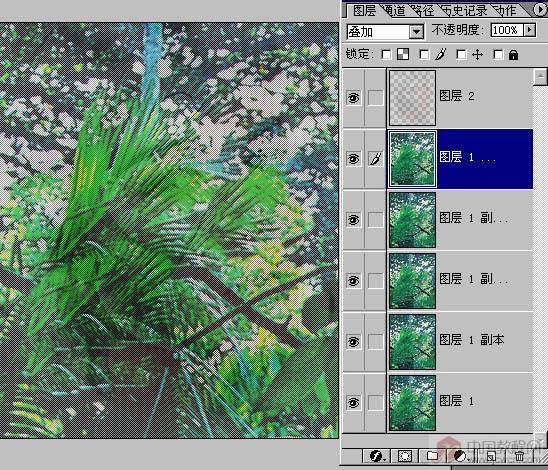Add a layer mask icon
Viewport: 548px width, 470px height.
(405, 456)
